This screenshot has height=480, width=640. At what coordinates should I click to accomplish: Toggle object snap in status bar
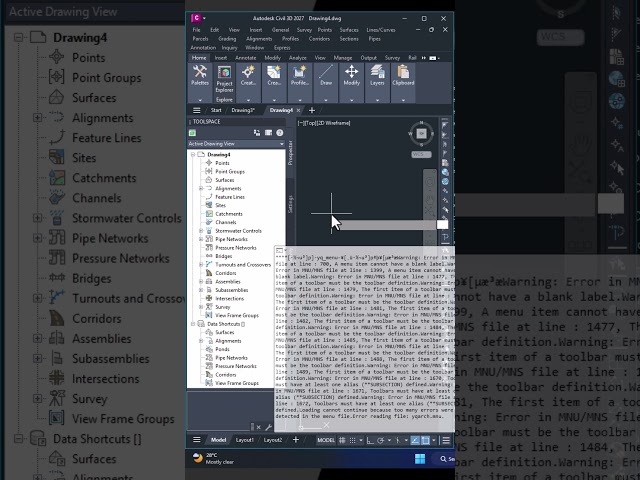pos(425,440)
